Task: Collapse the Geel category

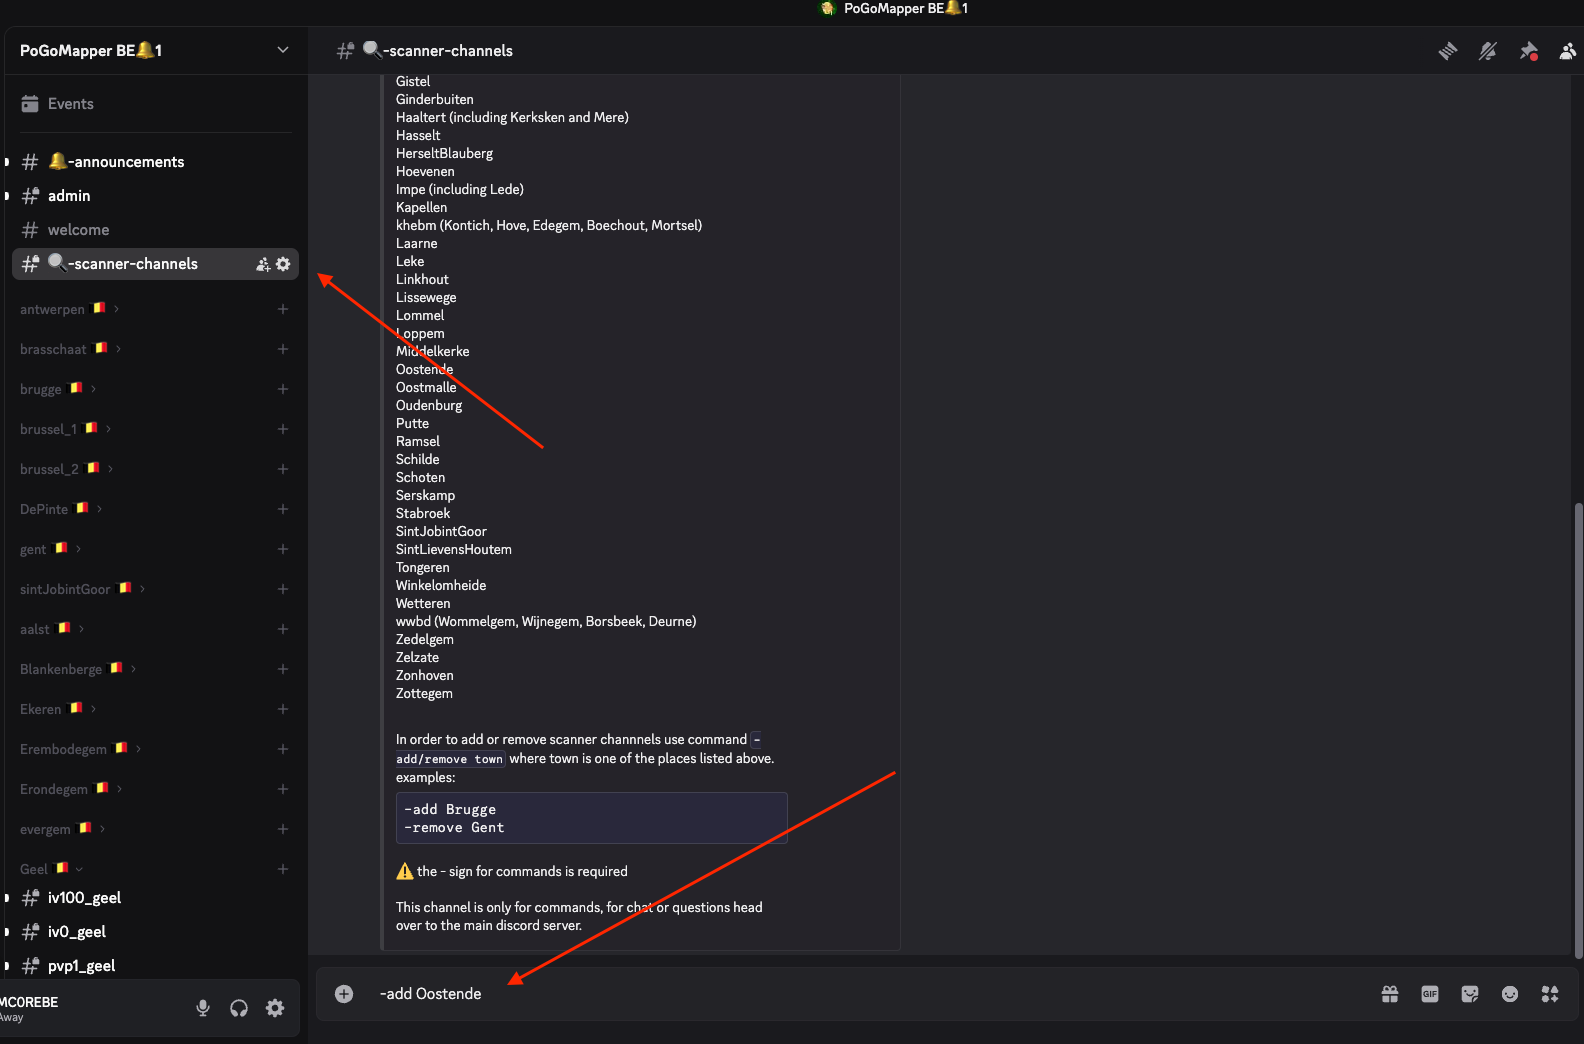Action: tap(51, 869)
